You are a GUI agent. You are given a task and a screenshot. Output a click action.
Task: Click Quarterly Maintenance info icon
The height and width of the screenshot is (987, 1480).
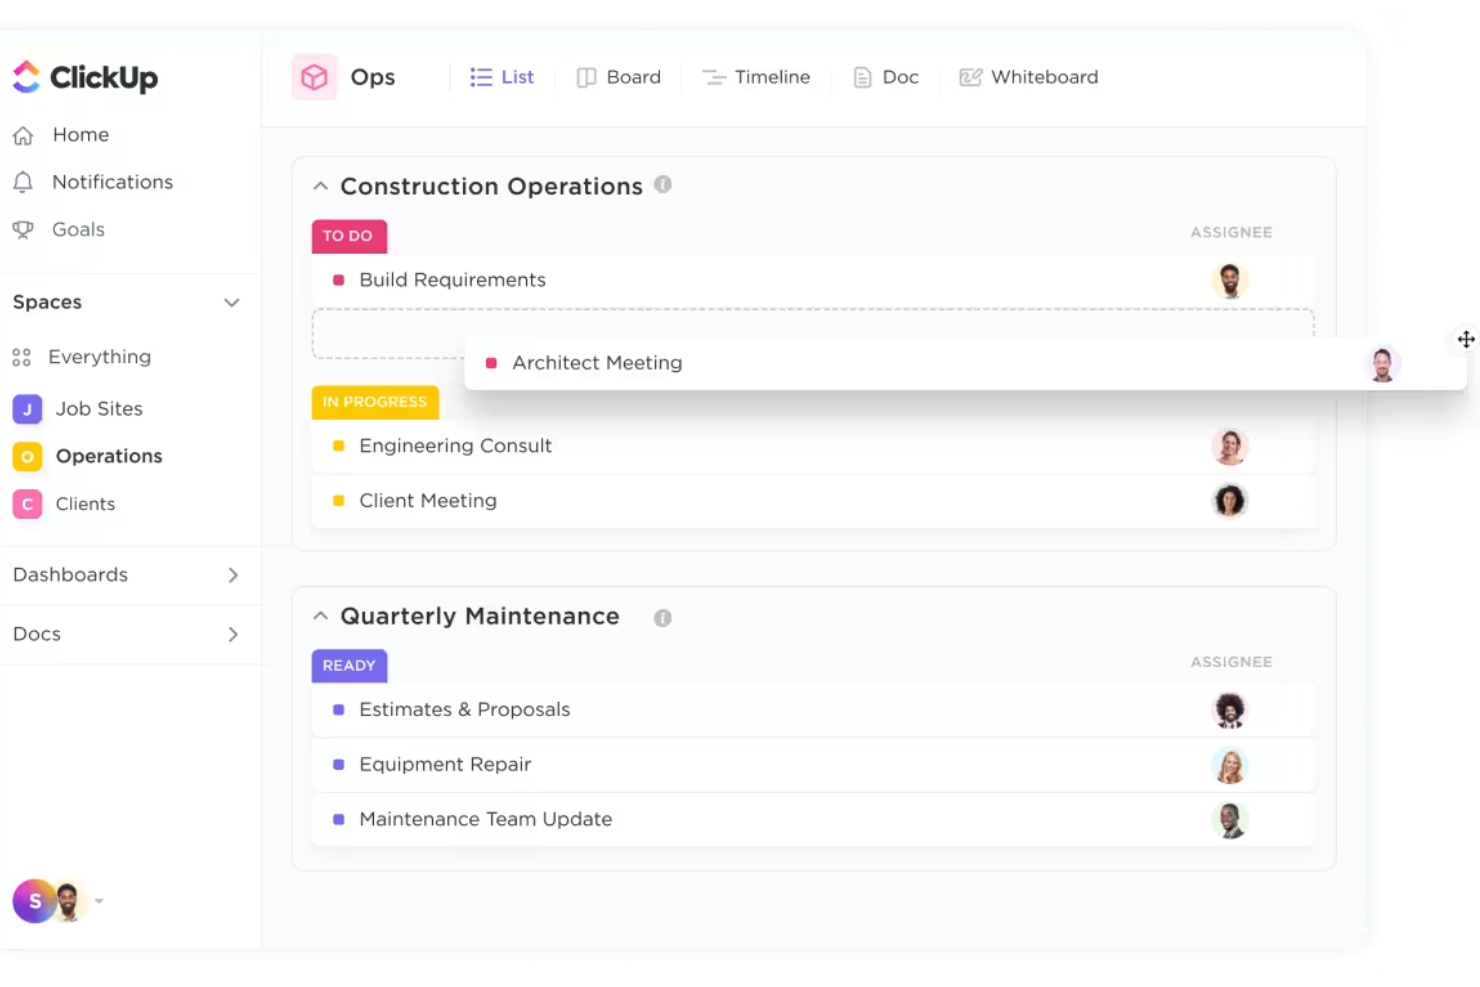tap(662, 618)
